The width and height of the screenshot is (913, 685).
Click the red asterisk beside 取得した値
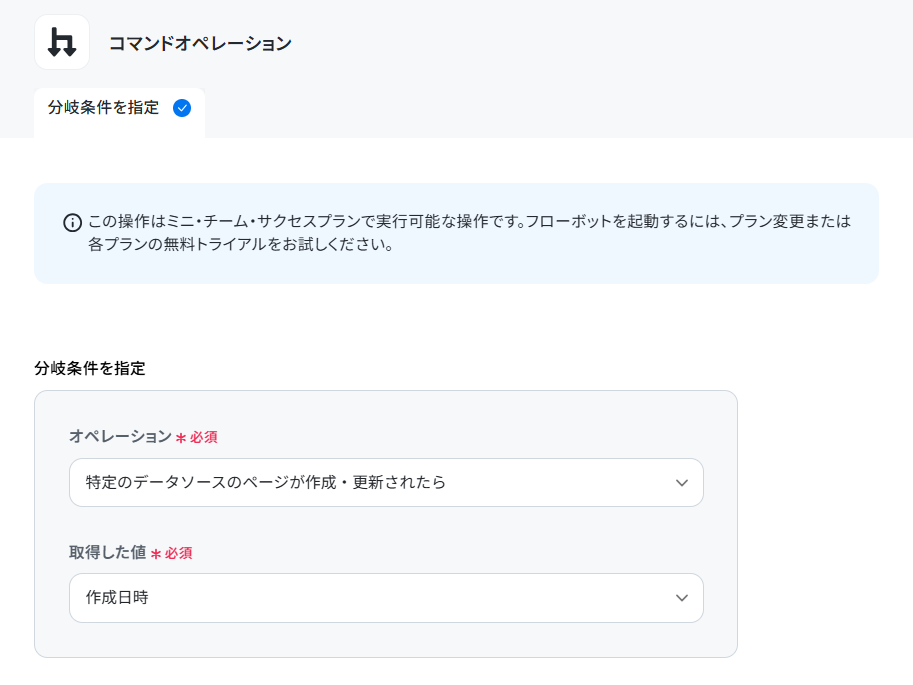click(155, 553)
